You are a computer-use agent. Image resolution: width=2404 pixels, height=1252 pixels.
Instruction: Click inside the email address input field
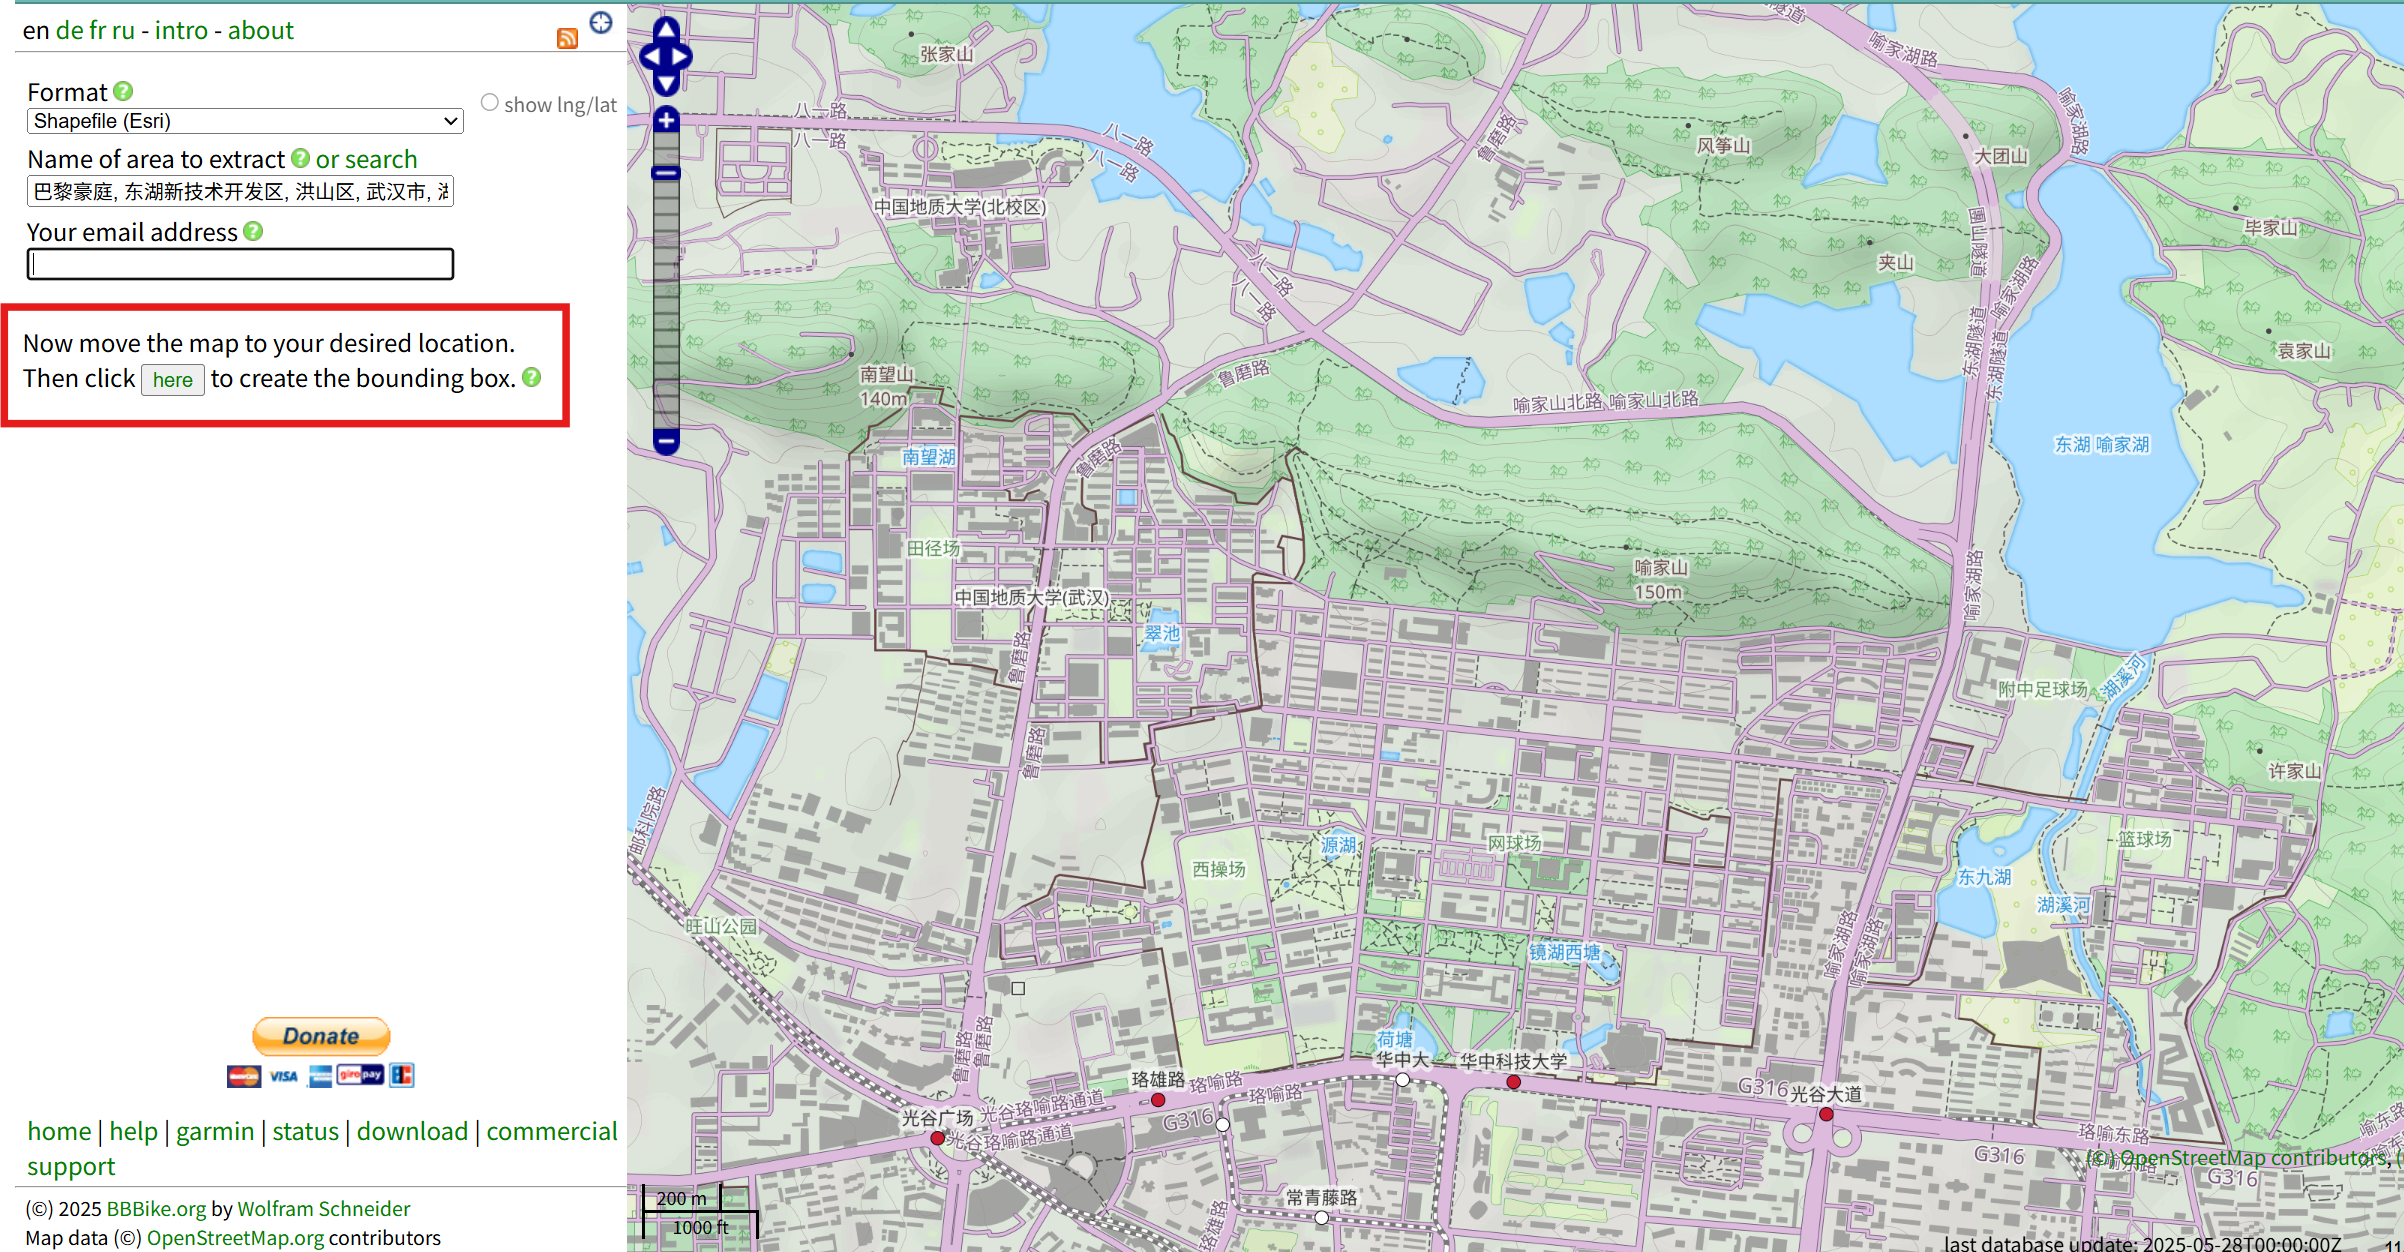point(240,264)
